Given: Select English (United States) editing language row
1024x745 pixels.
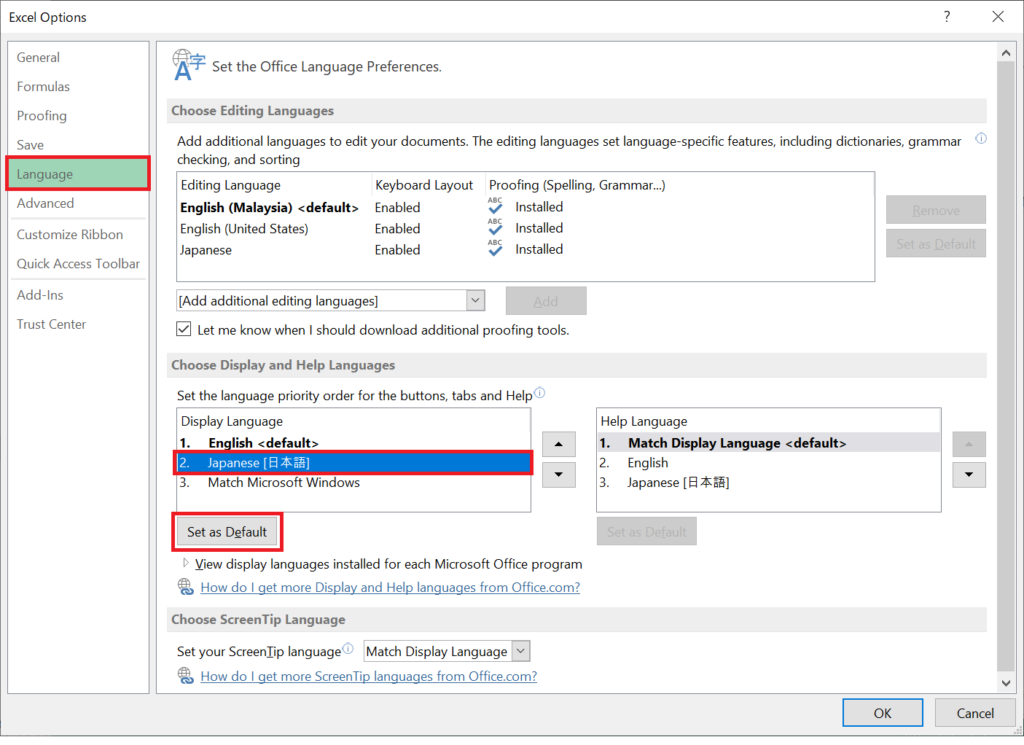Looking at the screenshot, I should pyautogui.click(x=525, y=229).
